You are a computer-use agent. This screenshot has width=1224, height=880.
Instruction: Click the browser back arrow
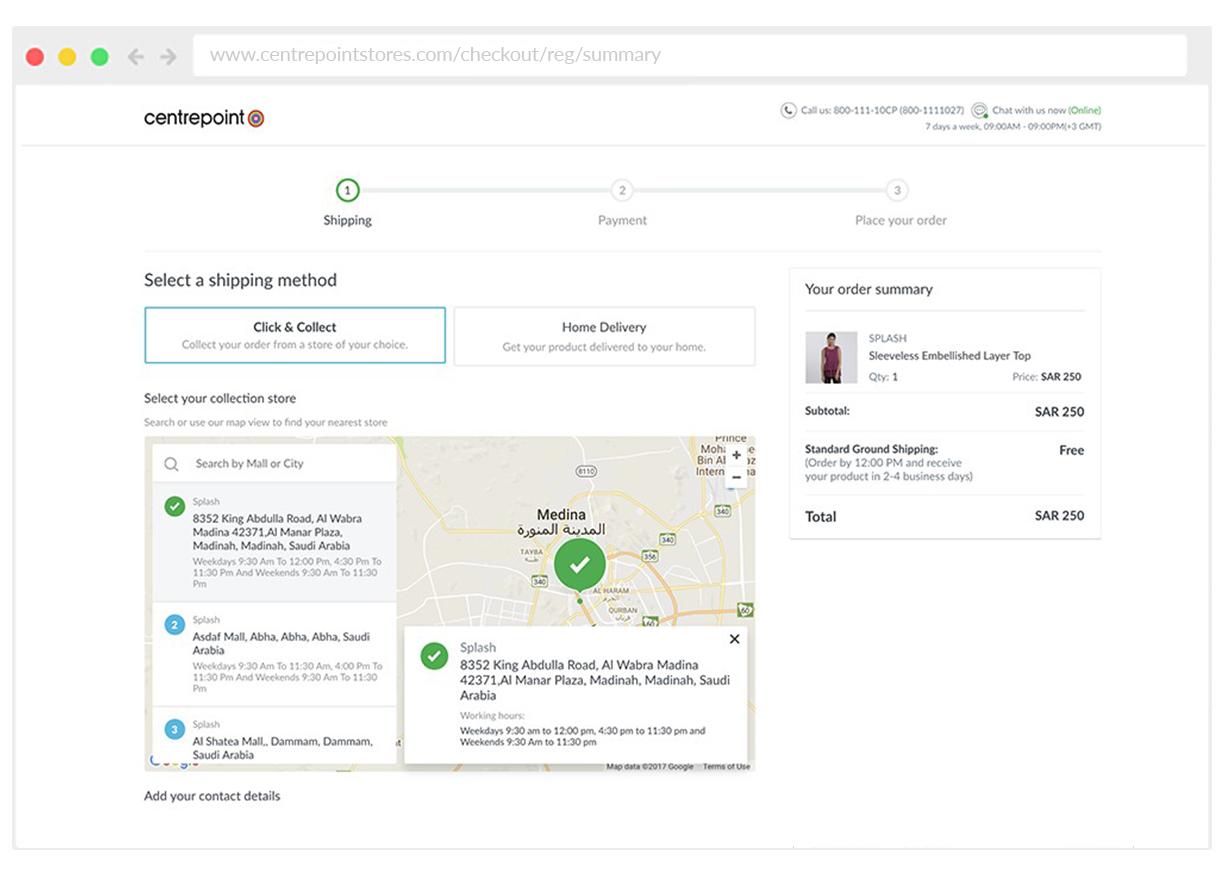point(135,55)
